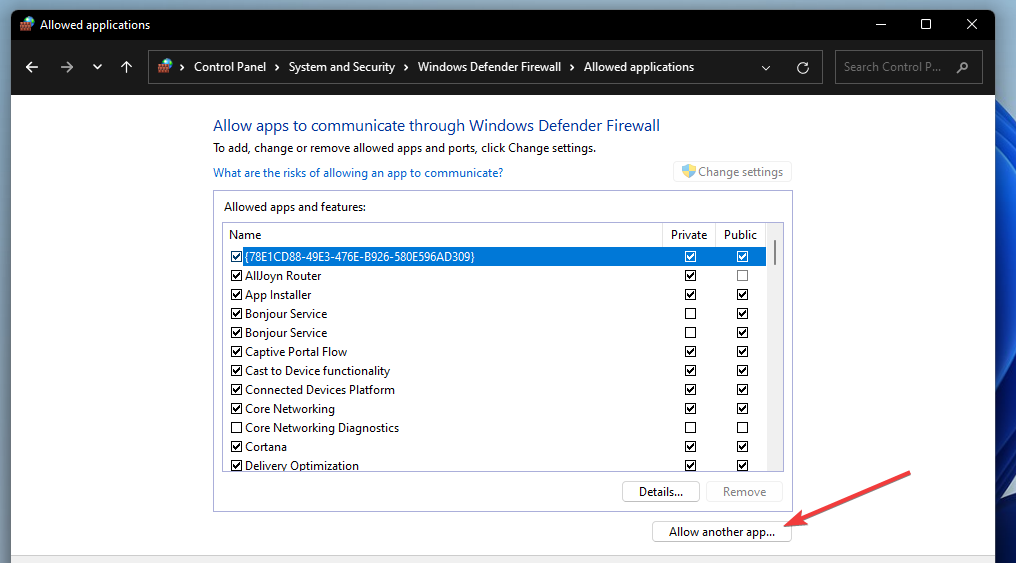
Task: Focus the Search Control Panel field
Action: point(908,67)
